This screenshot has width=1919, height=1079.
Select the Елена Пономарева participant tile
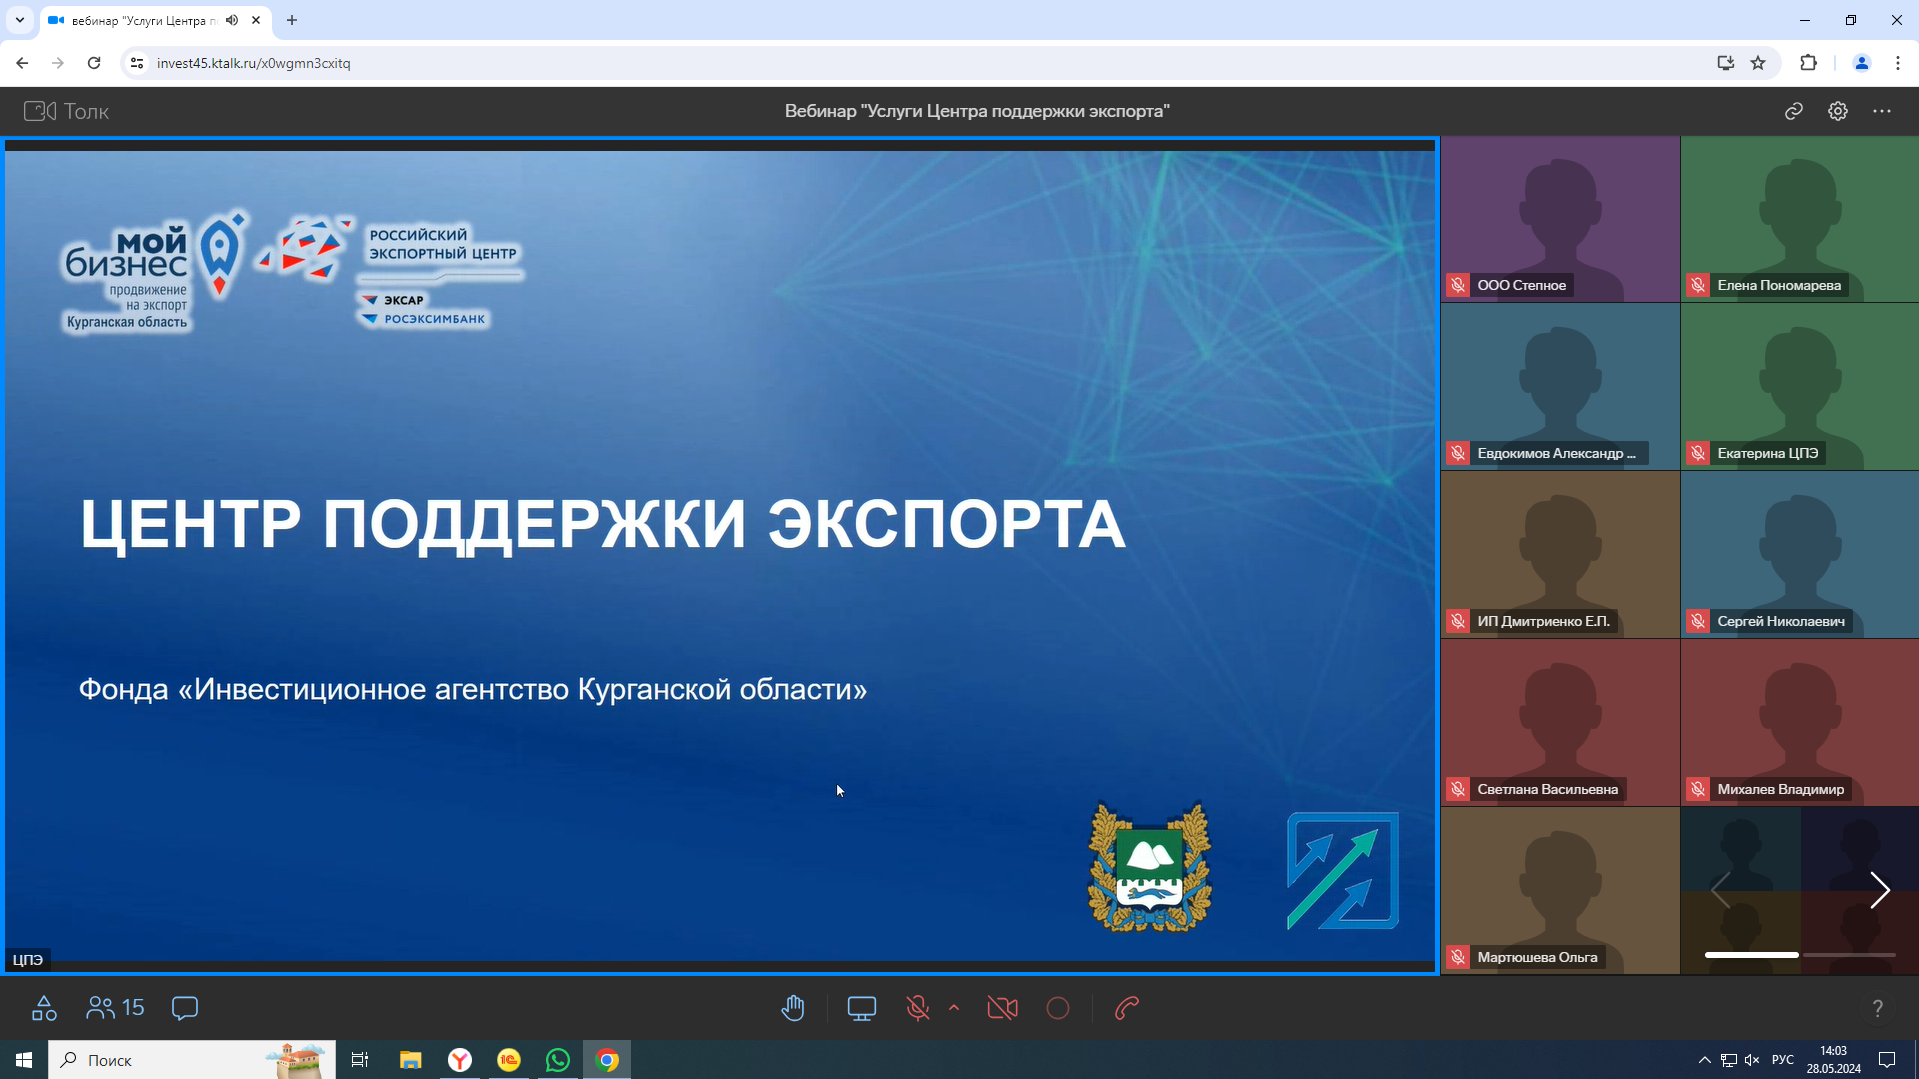pos(1799,219)
